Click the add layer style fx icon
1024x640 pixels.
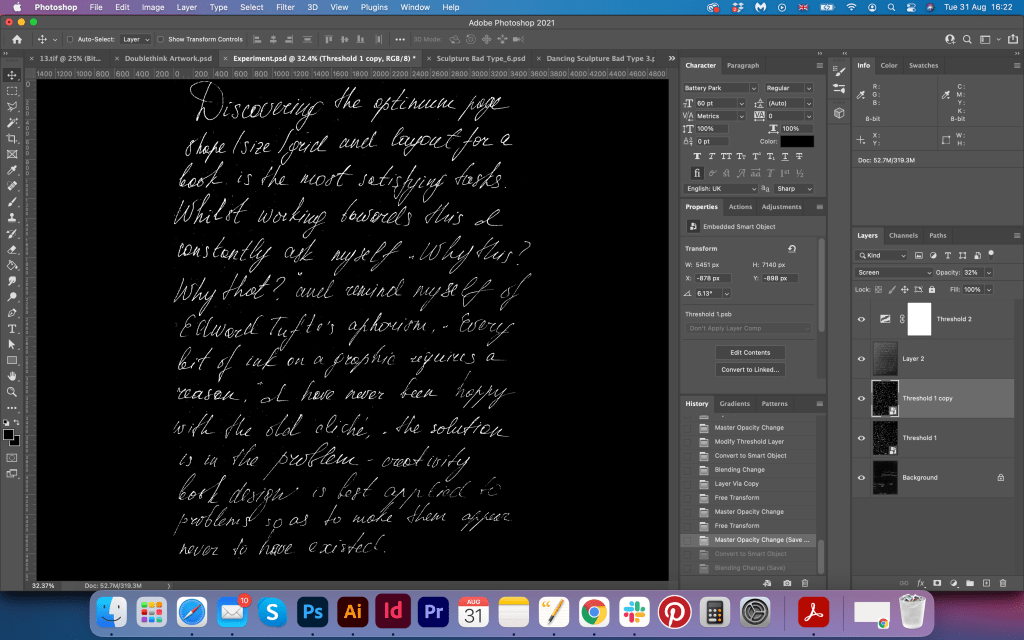[x=920, y=582]
